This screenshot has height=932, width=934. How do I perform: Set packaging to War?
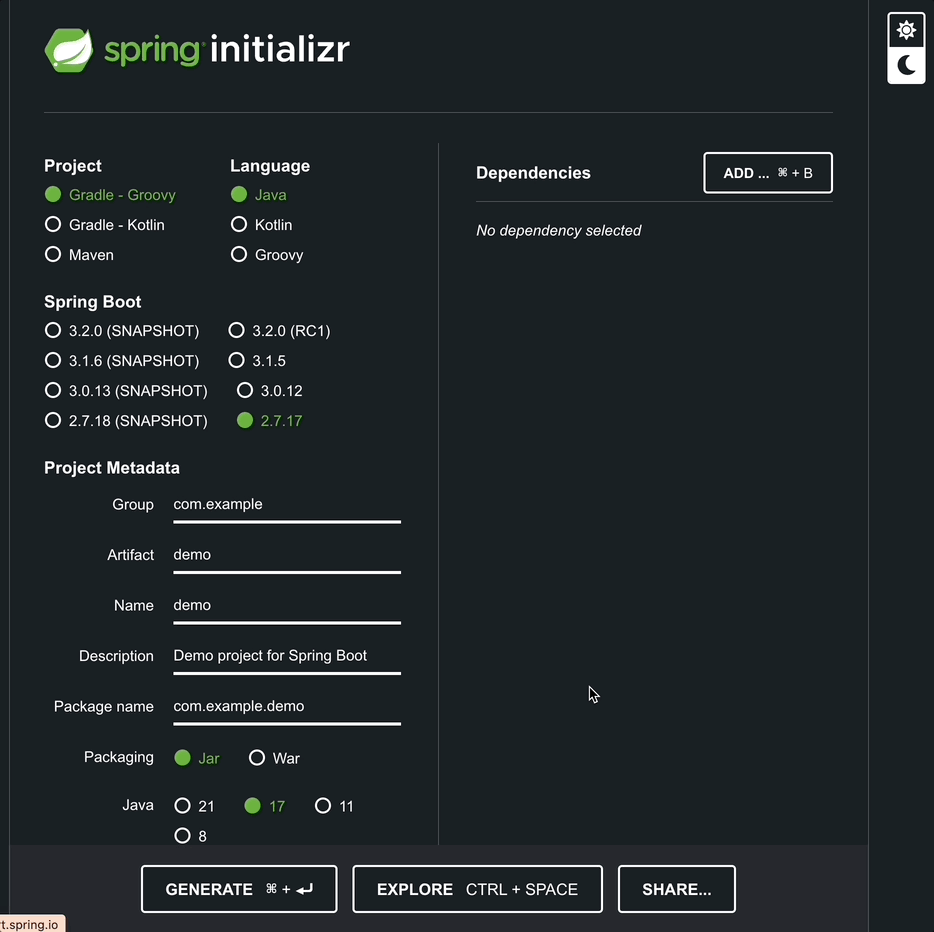(x=274, y=758)
